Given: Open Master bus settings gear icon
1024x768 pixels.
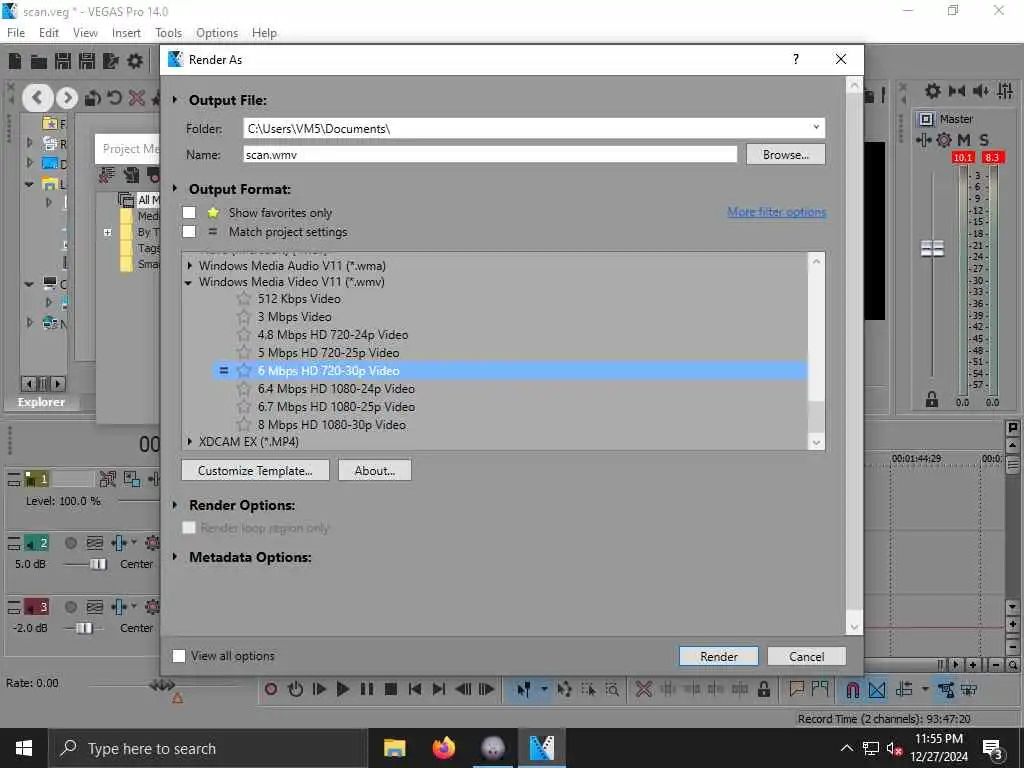Looking at the screenshot, I should [944, 140].
